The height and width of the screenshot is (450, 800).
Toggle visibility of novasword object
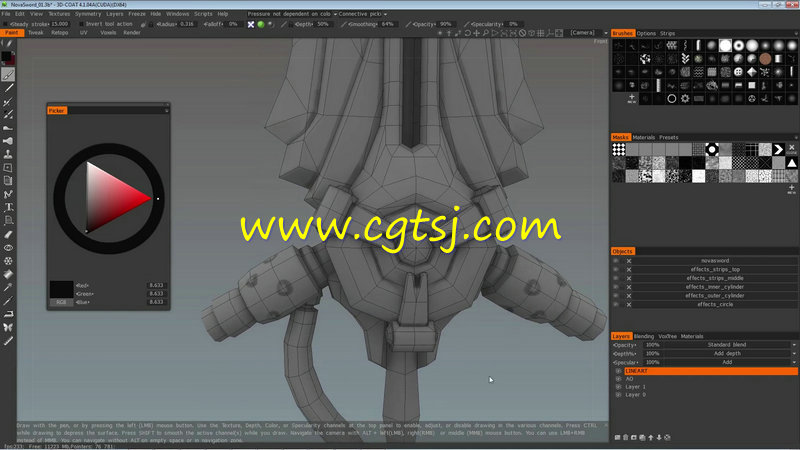pos(616,261)
